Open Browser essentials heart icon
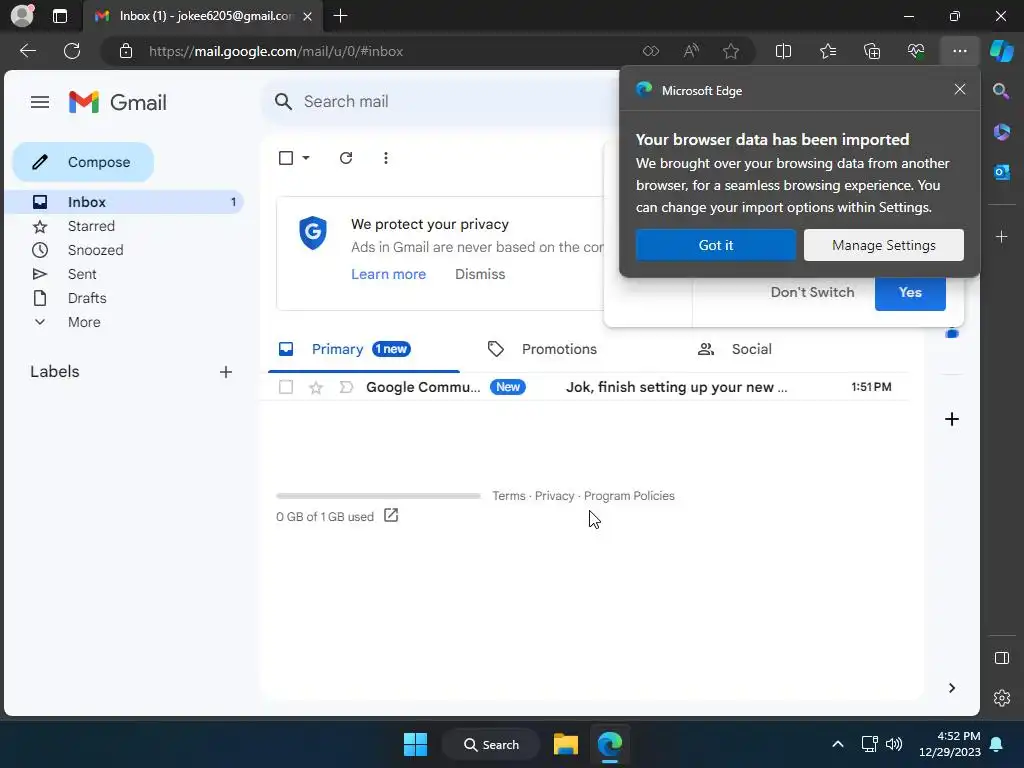The height and width of the screenshot is (768, 1024). tap(916, 51)
